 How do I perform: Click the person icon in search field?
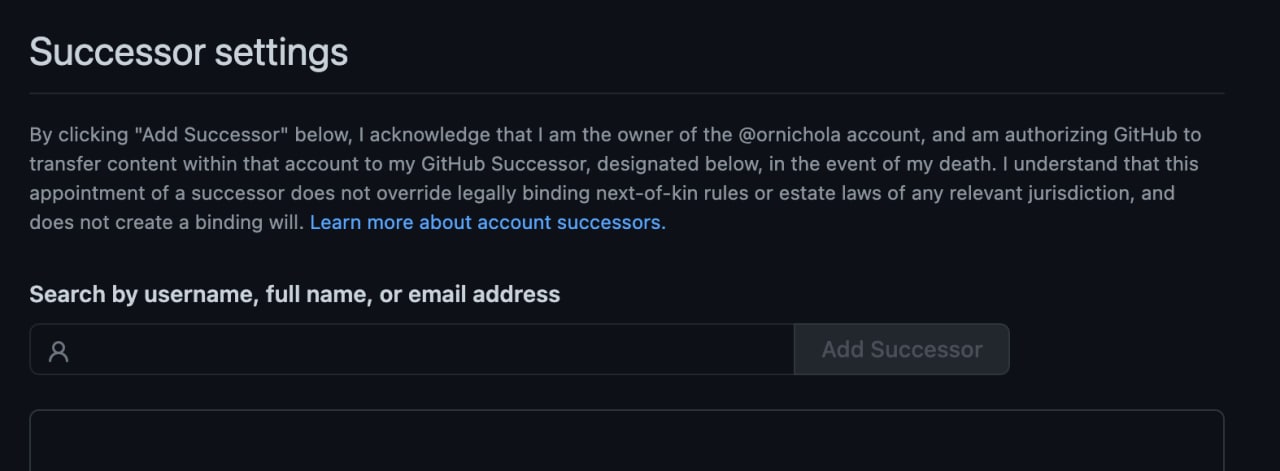click(58, 351)
